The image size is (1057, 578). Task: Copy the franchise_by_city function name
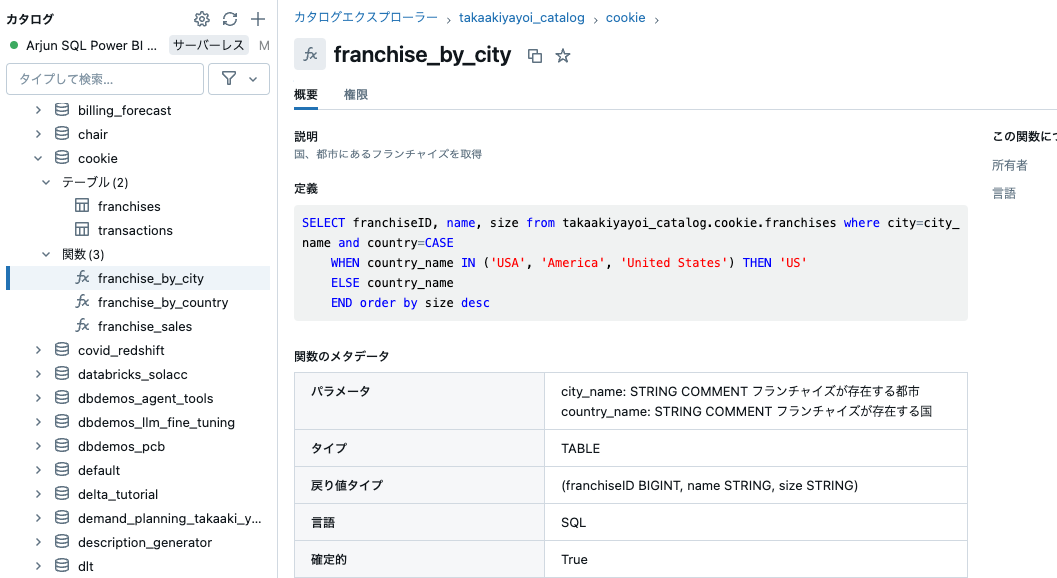pos(535,56)
